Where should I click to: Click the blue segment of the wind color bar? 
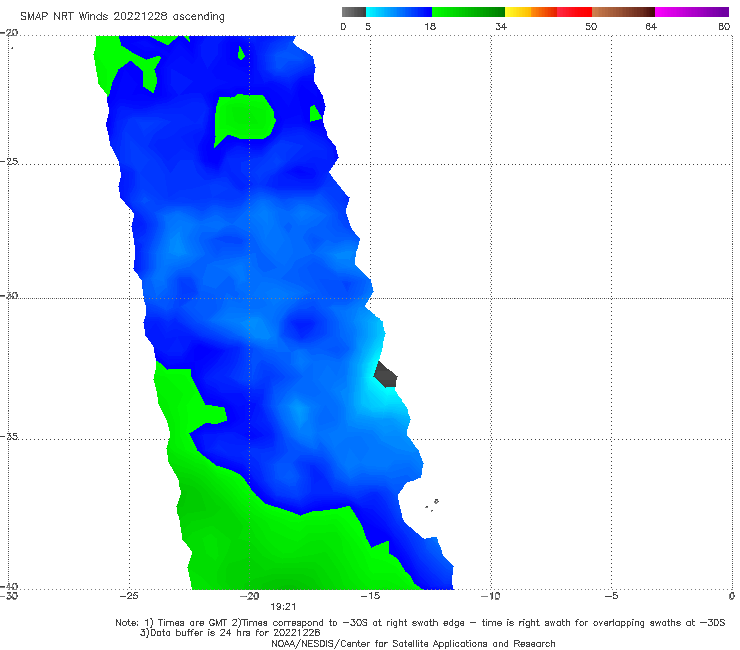click(399, 12)
